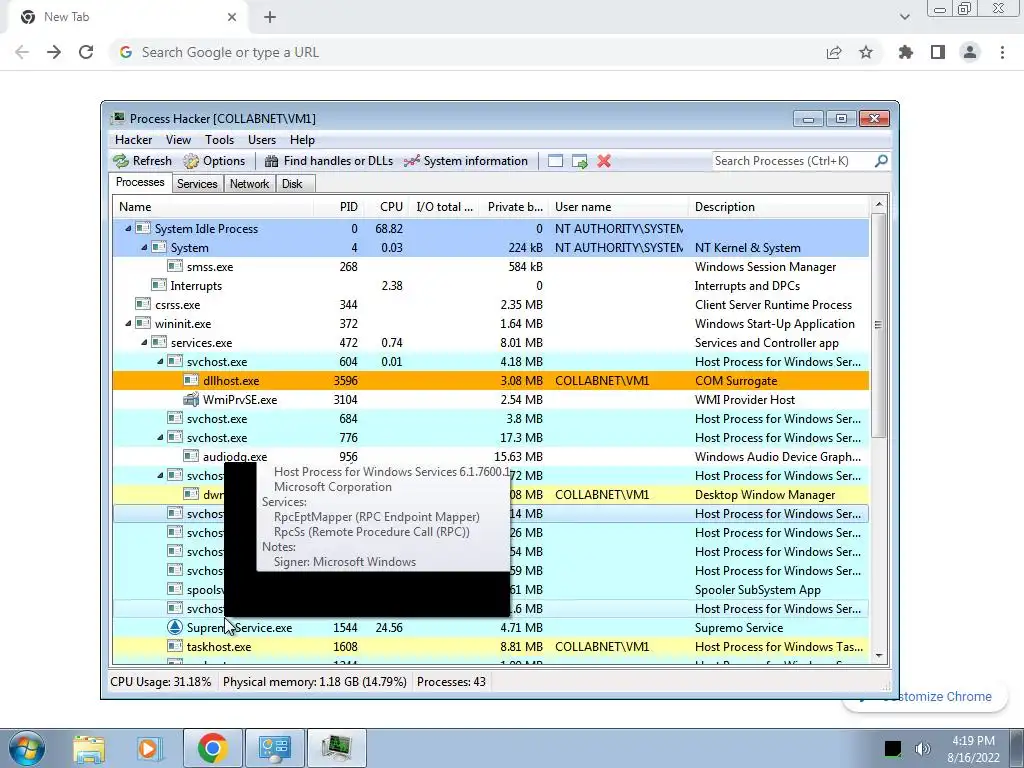Viewport: 1024px width, 768px height.
Task: Click the Refresh toolbar button
Action: [x=142, y=161]
